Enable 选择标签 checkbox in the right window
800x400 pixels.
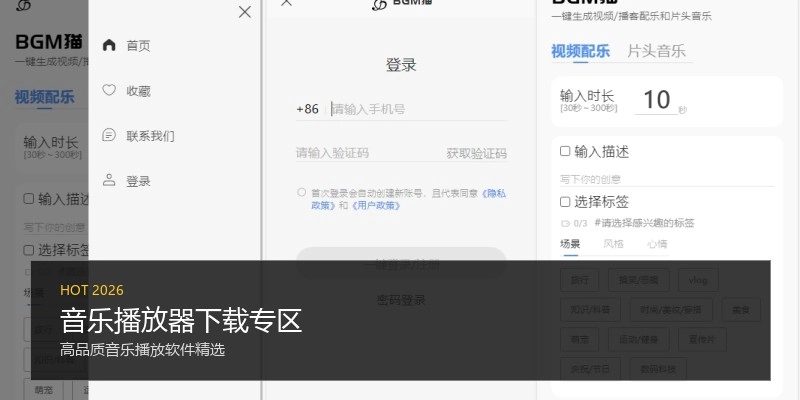565,202
